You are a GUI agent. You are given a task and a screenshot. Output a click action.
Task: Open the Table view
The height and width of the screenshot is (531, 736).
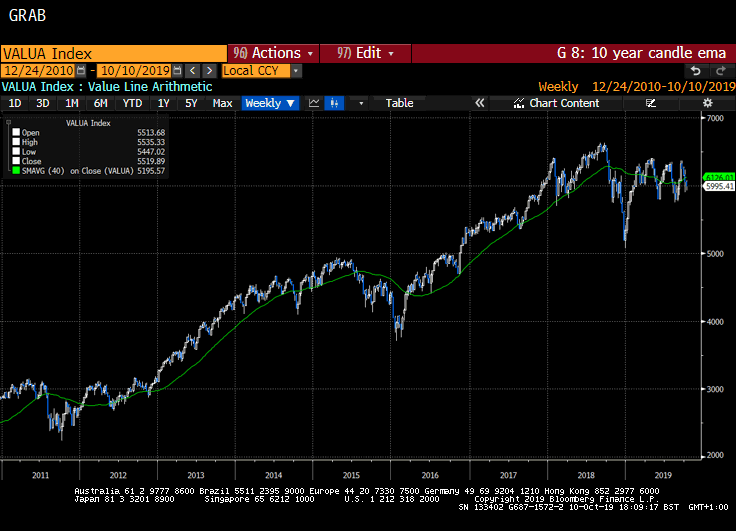click(399, 103)
